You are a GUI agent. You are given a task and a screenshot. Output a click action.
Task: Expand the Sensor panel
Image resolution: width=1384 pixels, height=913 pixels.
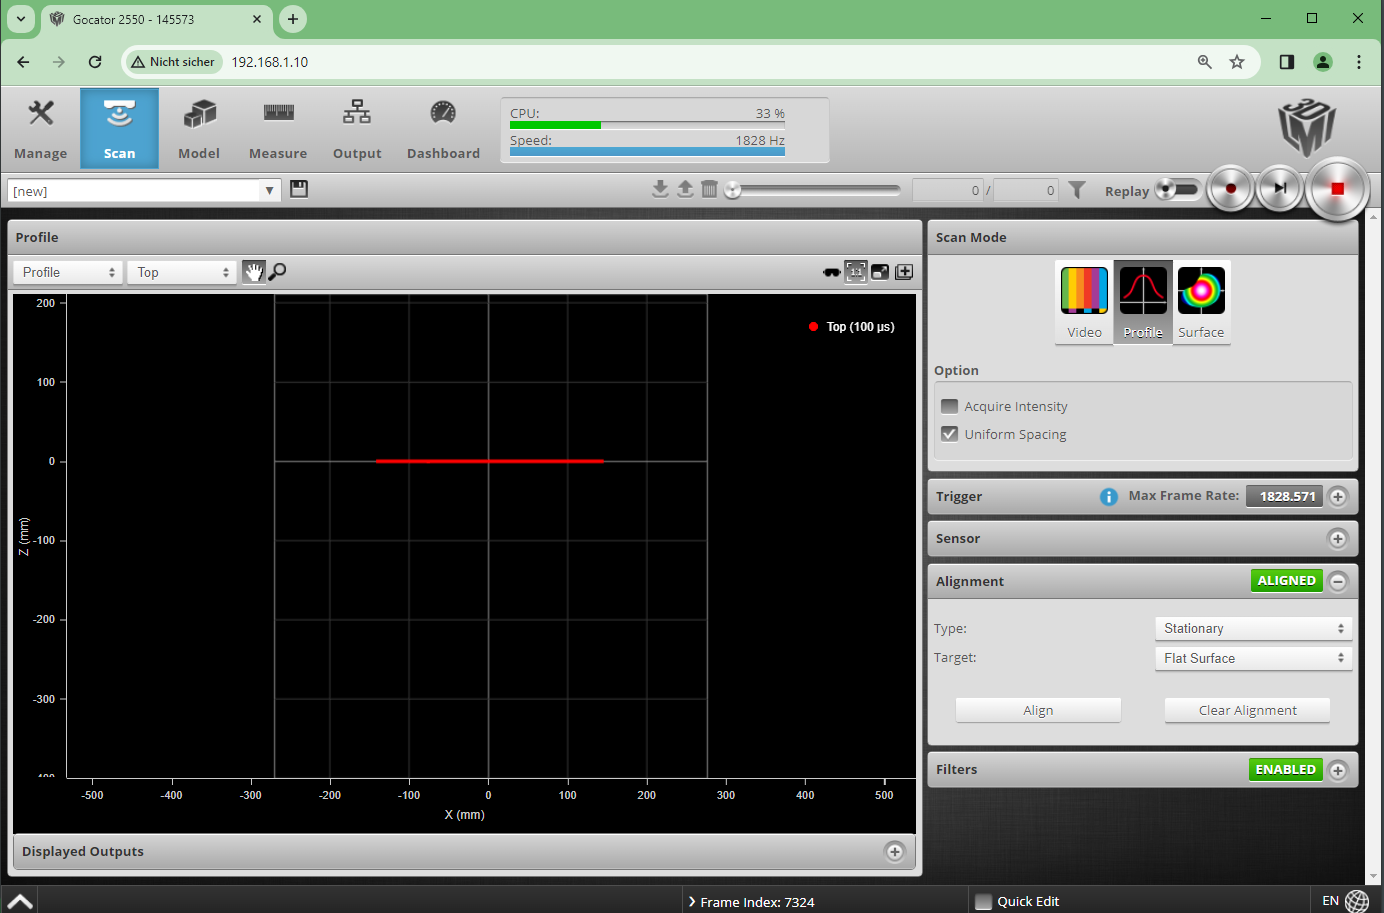tap(1338, 538)
